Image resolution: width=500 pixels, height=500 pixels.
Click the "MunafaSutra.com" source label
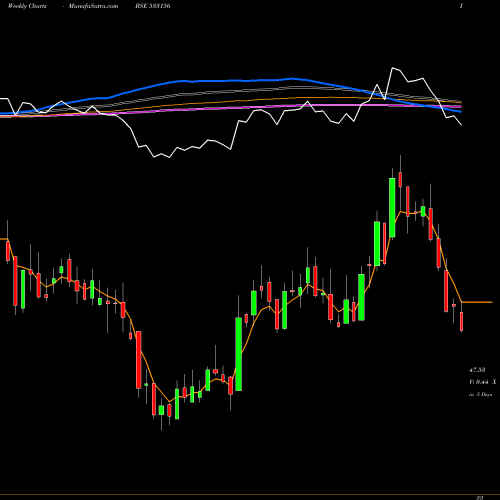pos(93,6)
